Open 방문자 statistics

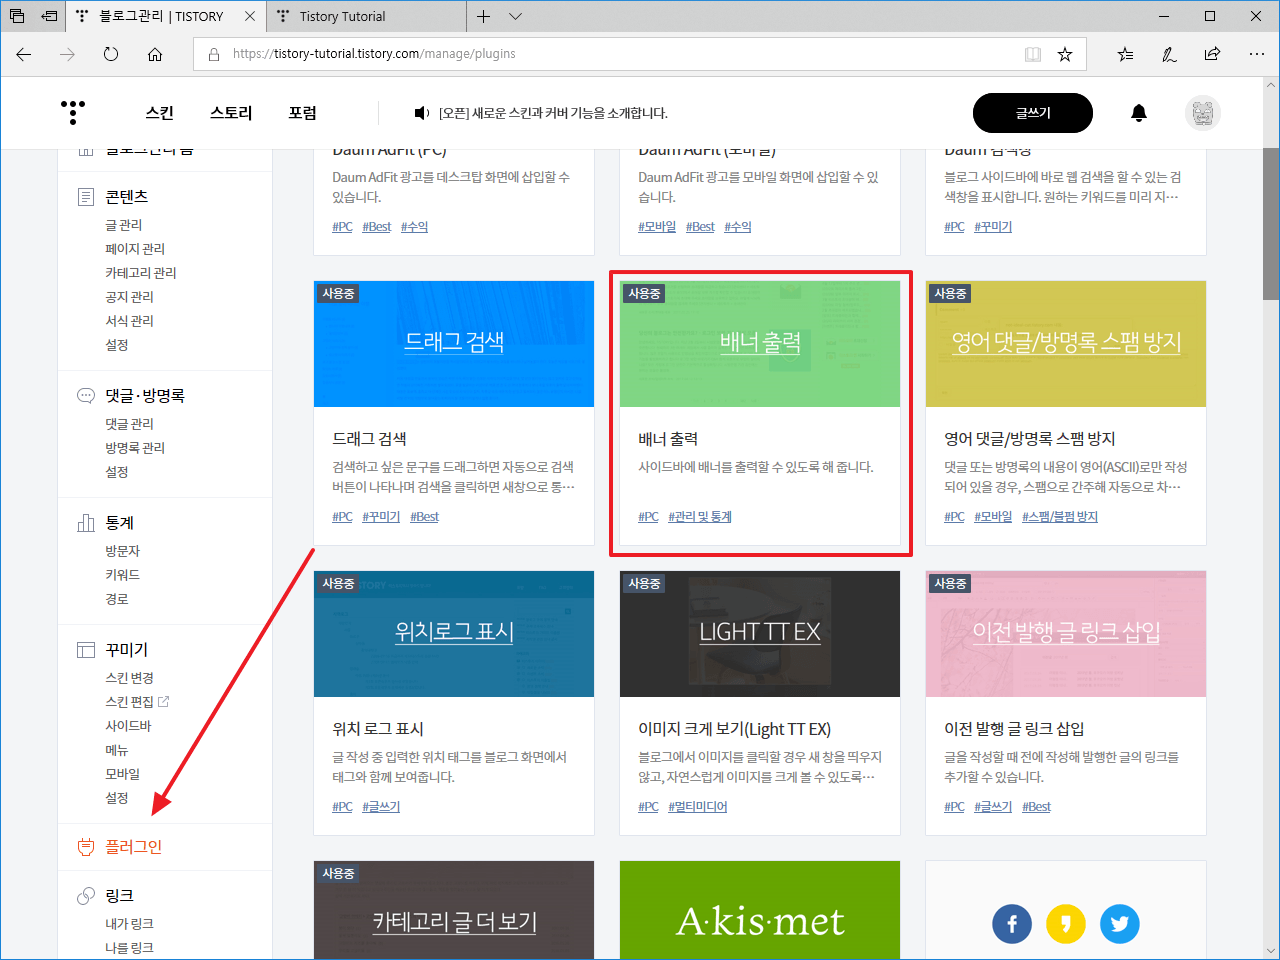click(123, 551)
